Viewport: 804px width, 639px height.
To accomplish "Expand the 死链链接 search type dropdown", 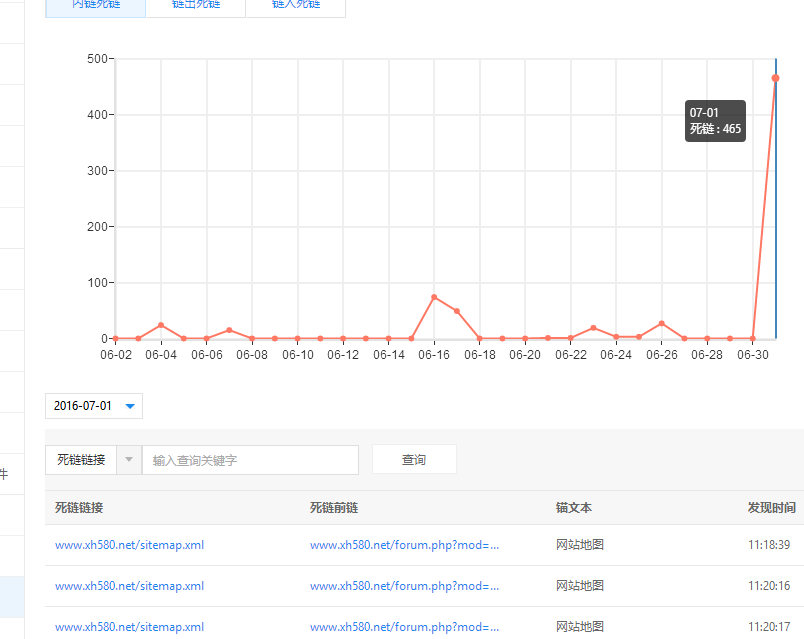I will [130, 460].
